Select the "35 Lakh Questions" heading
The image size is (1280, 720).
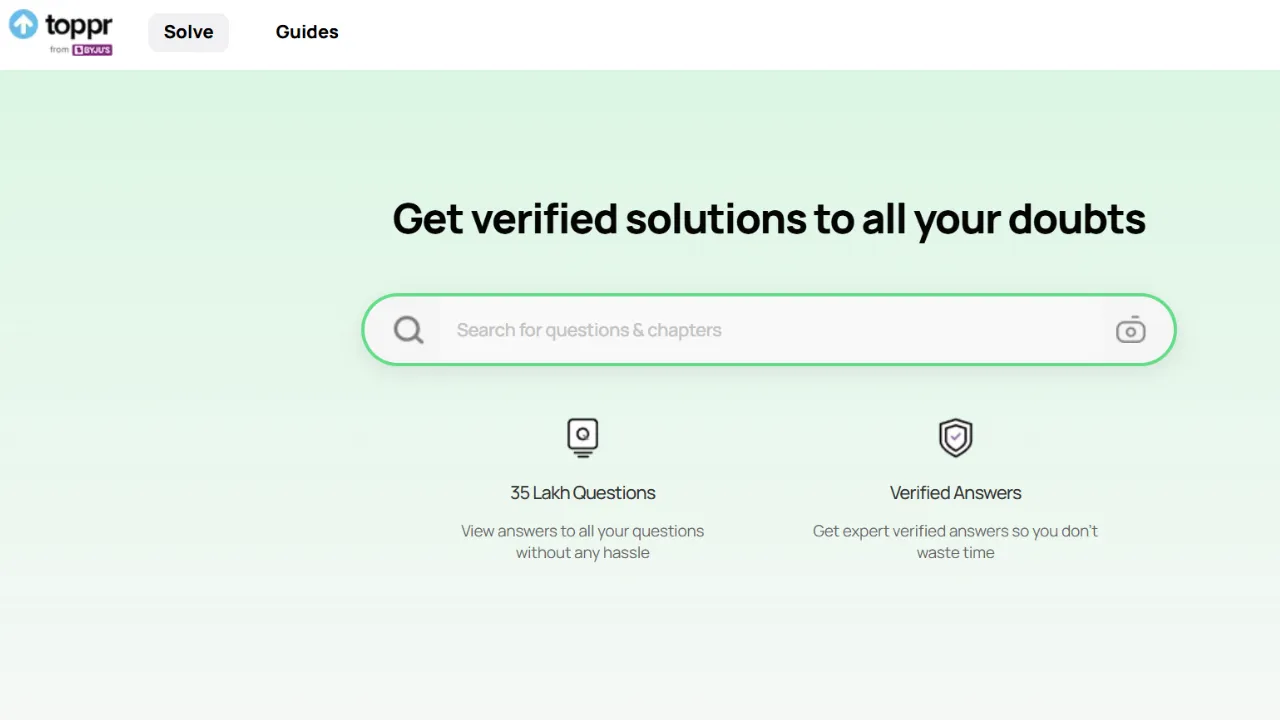coord(582,493)
